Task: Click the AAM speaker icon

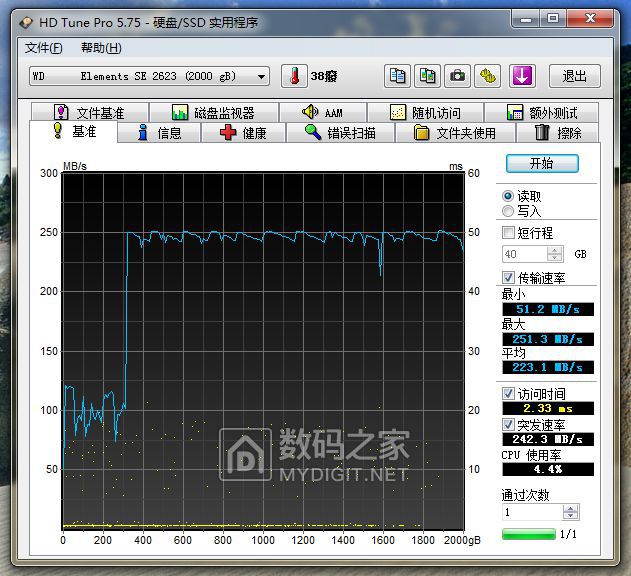Action: pyautogui.click(x=310, y=112)
